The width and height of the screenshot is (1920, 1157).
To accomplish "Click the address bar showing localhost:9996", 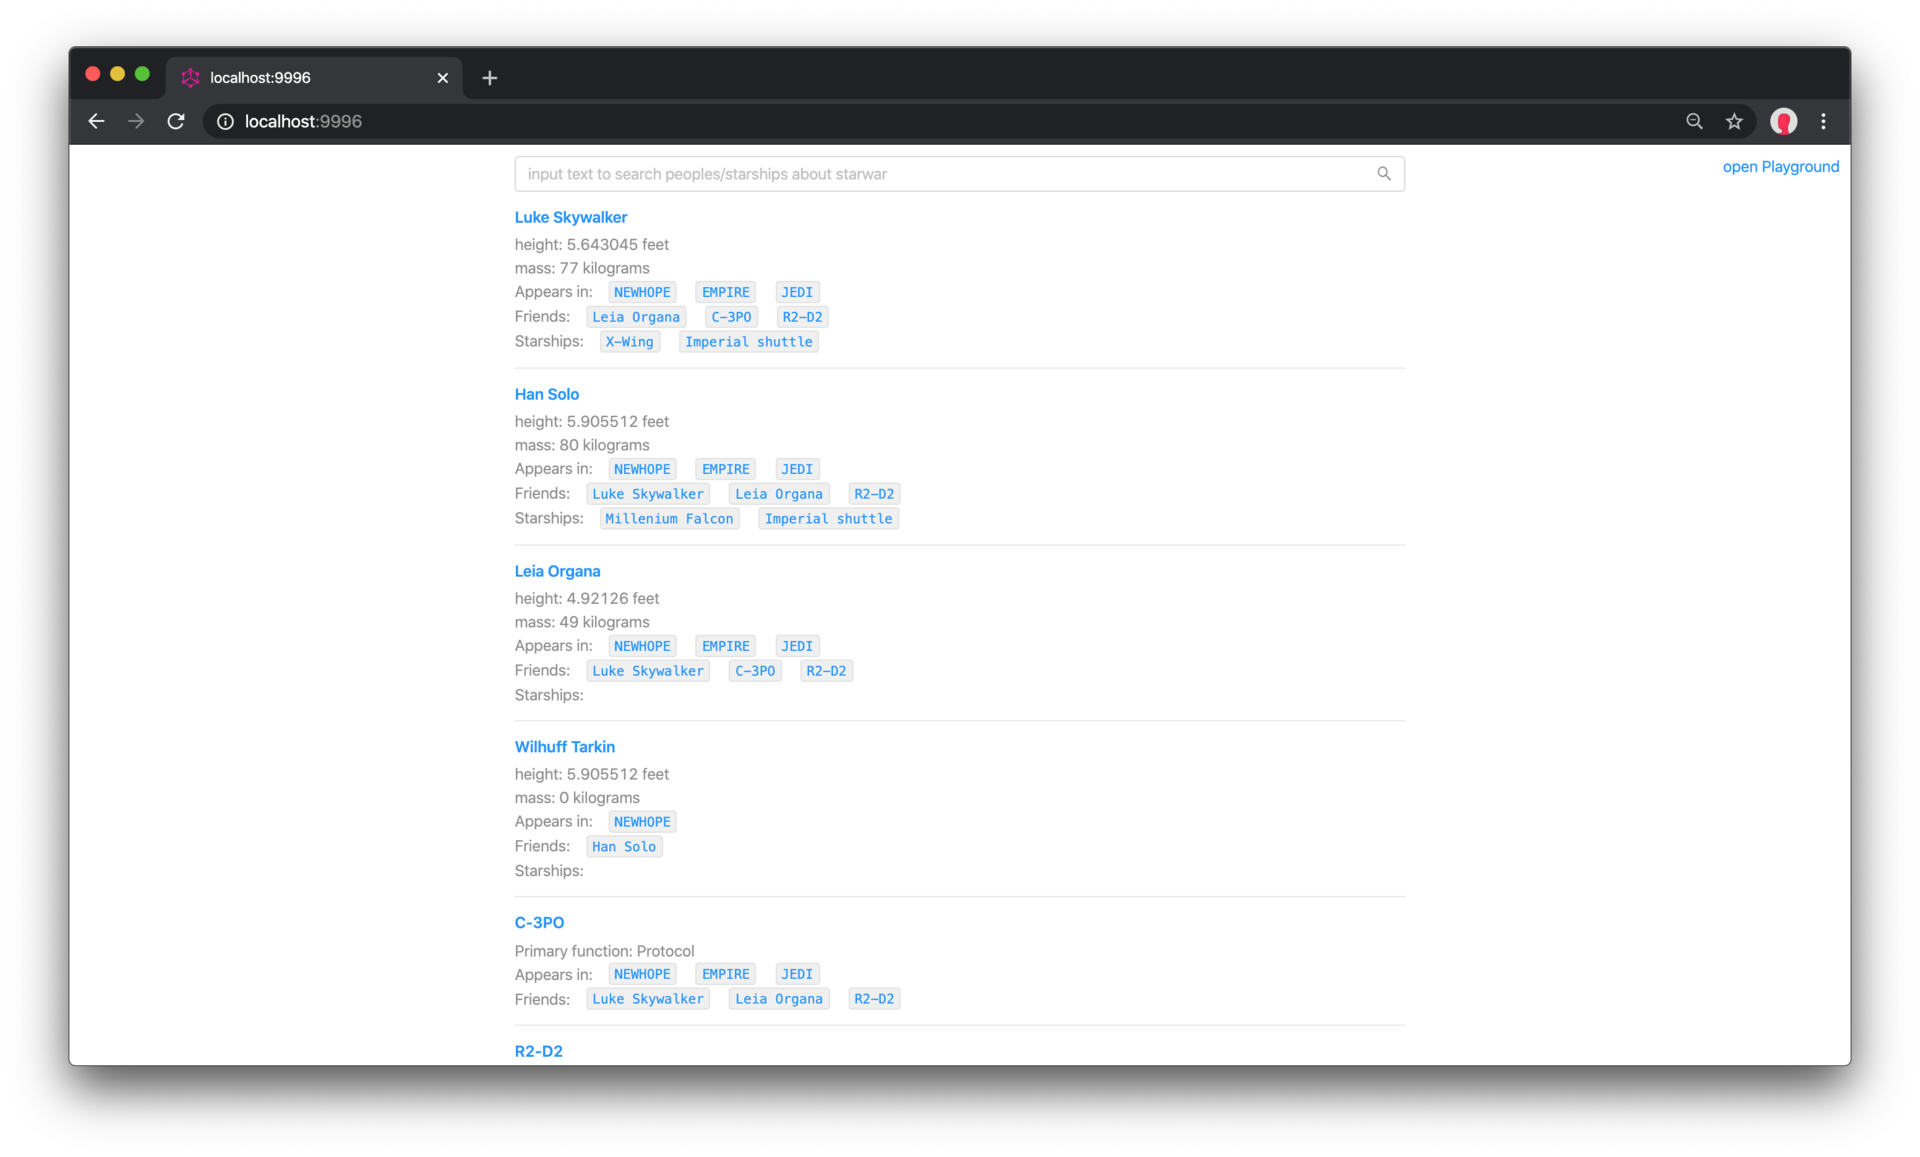I will point(940,121).
